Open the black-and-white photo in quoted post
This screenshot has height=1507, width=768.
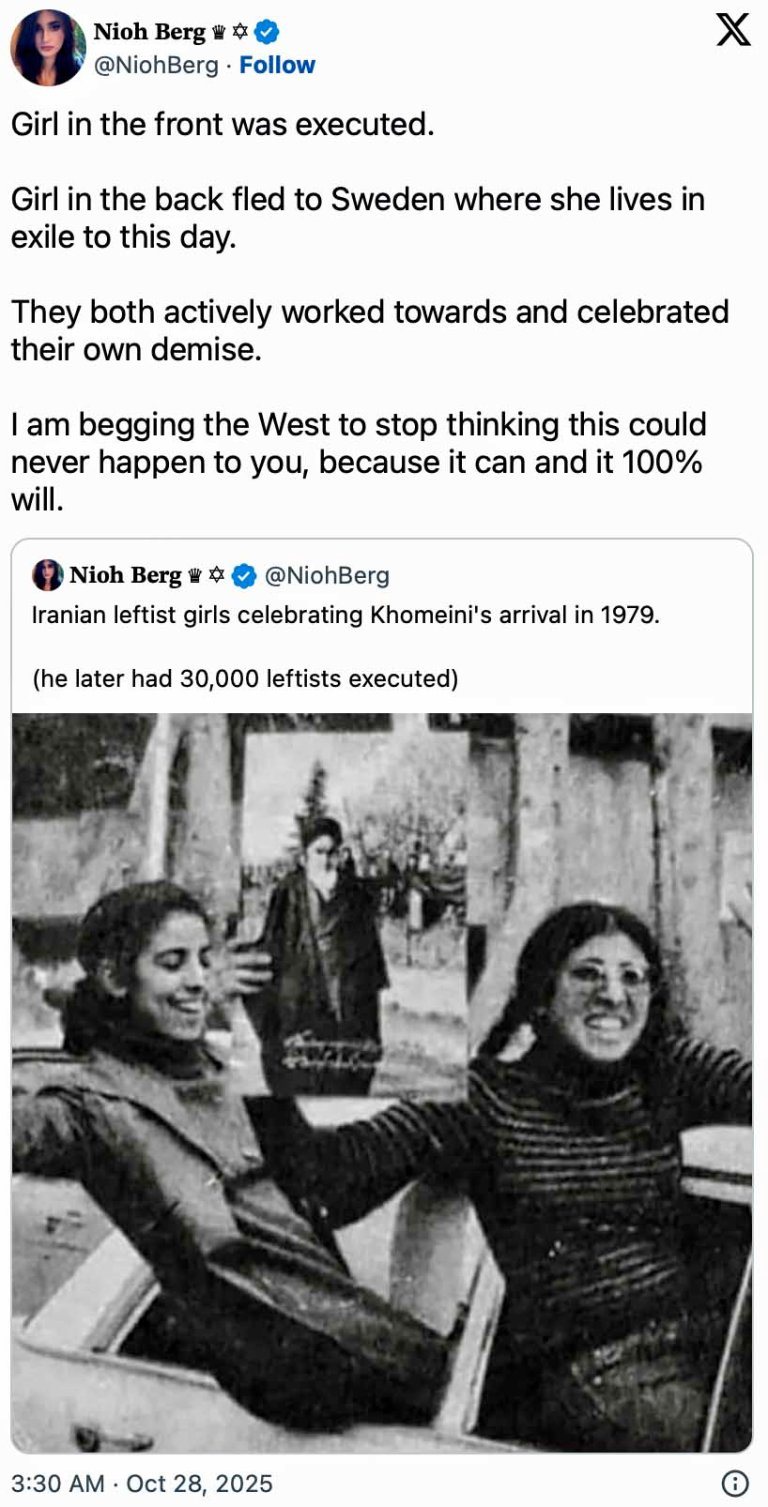click(x=382, y=1080)
